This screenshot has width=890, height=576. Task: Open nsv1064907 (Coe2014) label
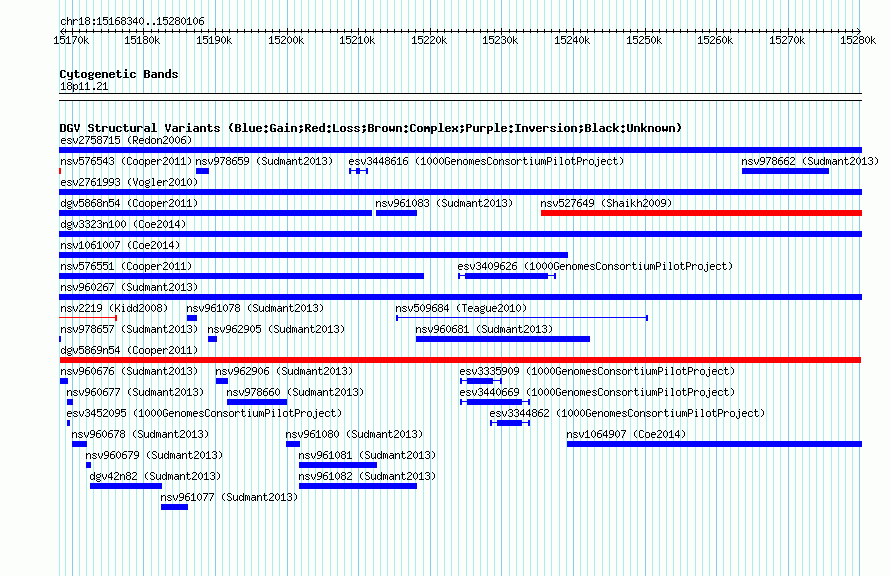tap(626, 434)
